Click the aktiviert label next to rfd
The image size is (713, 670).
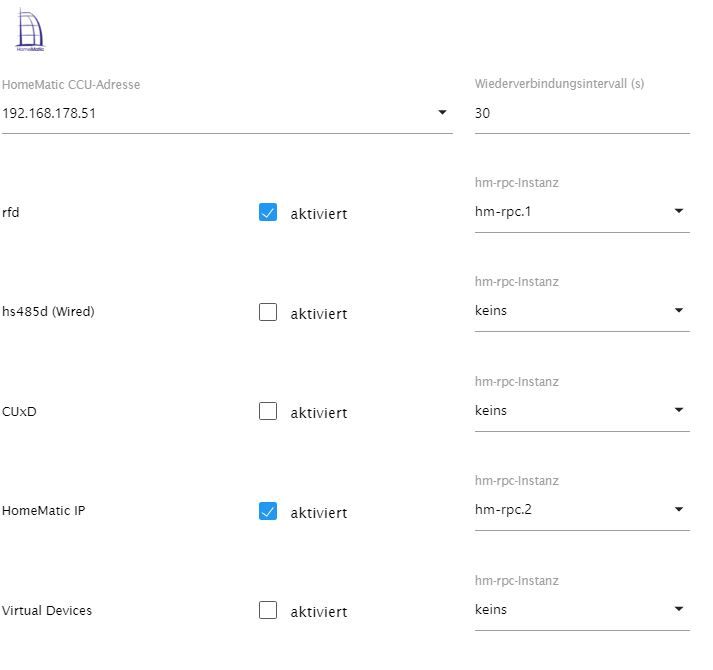[319, 214]
